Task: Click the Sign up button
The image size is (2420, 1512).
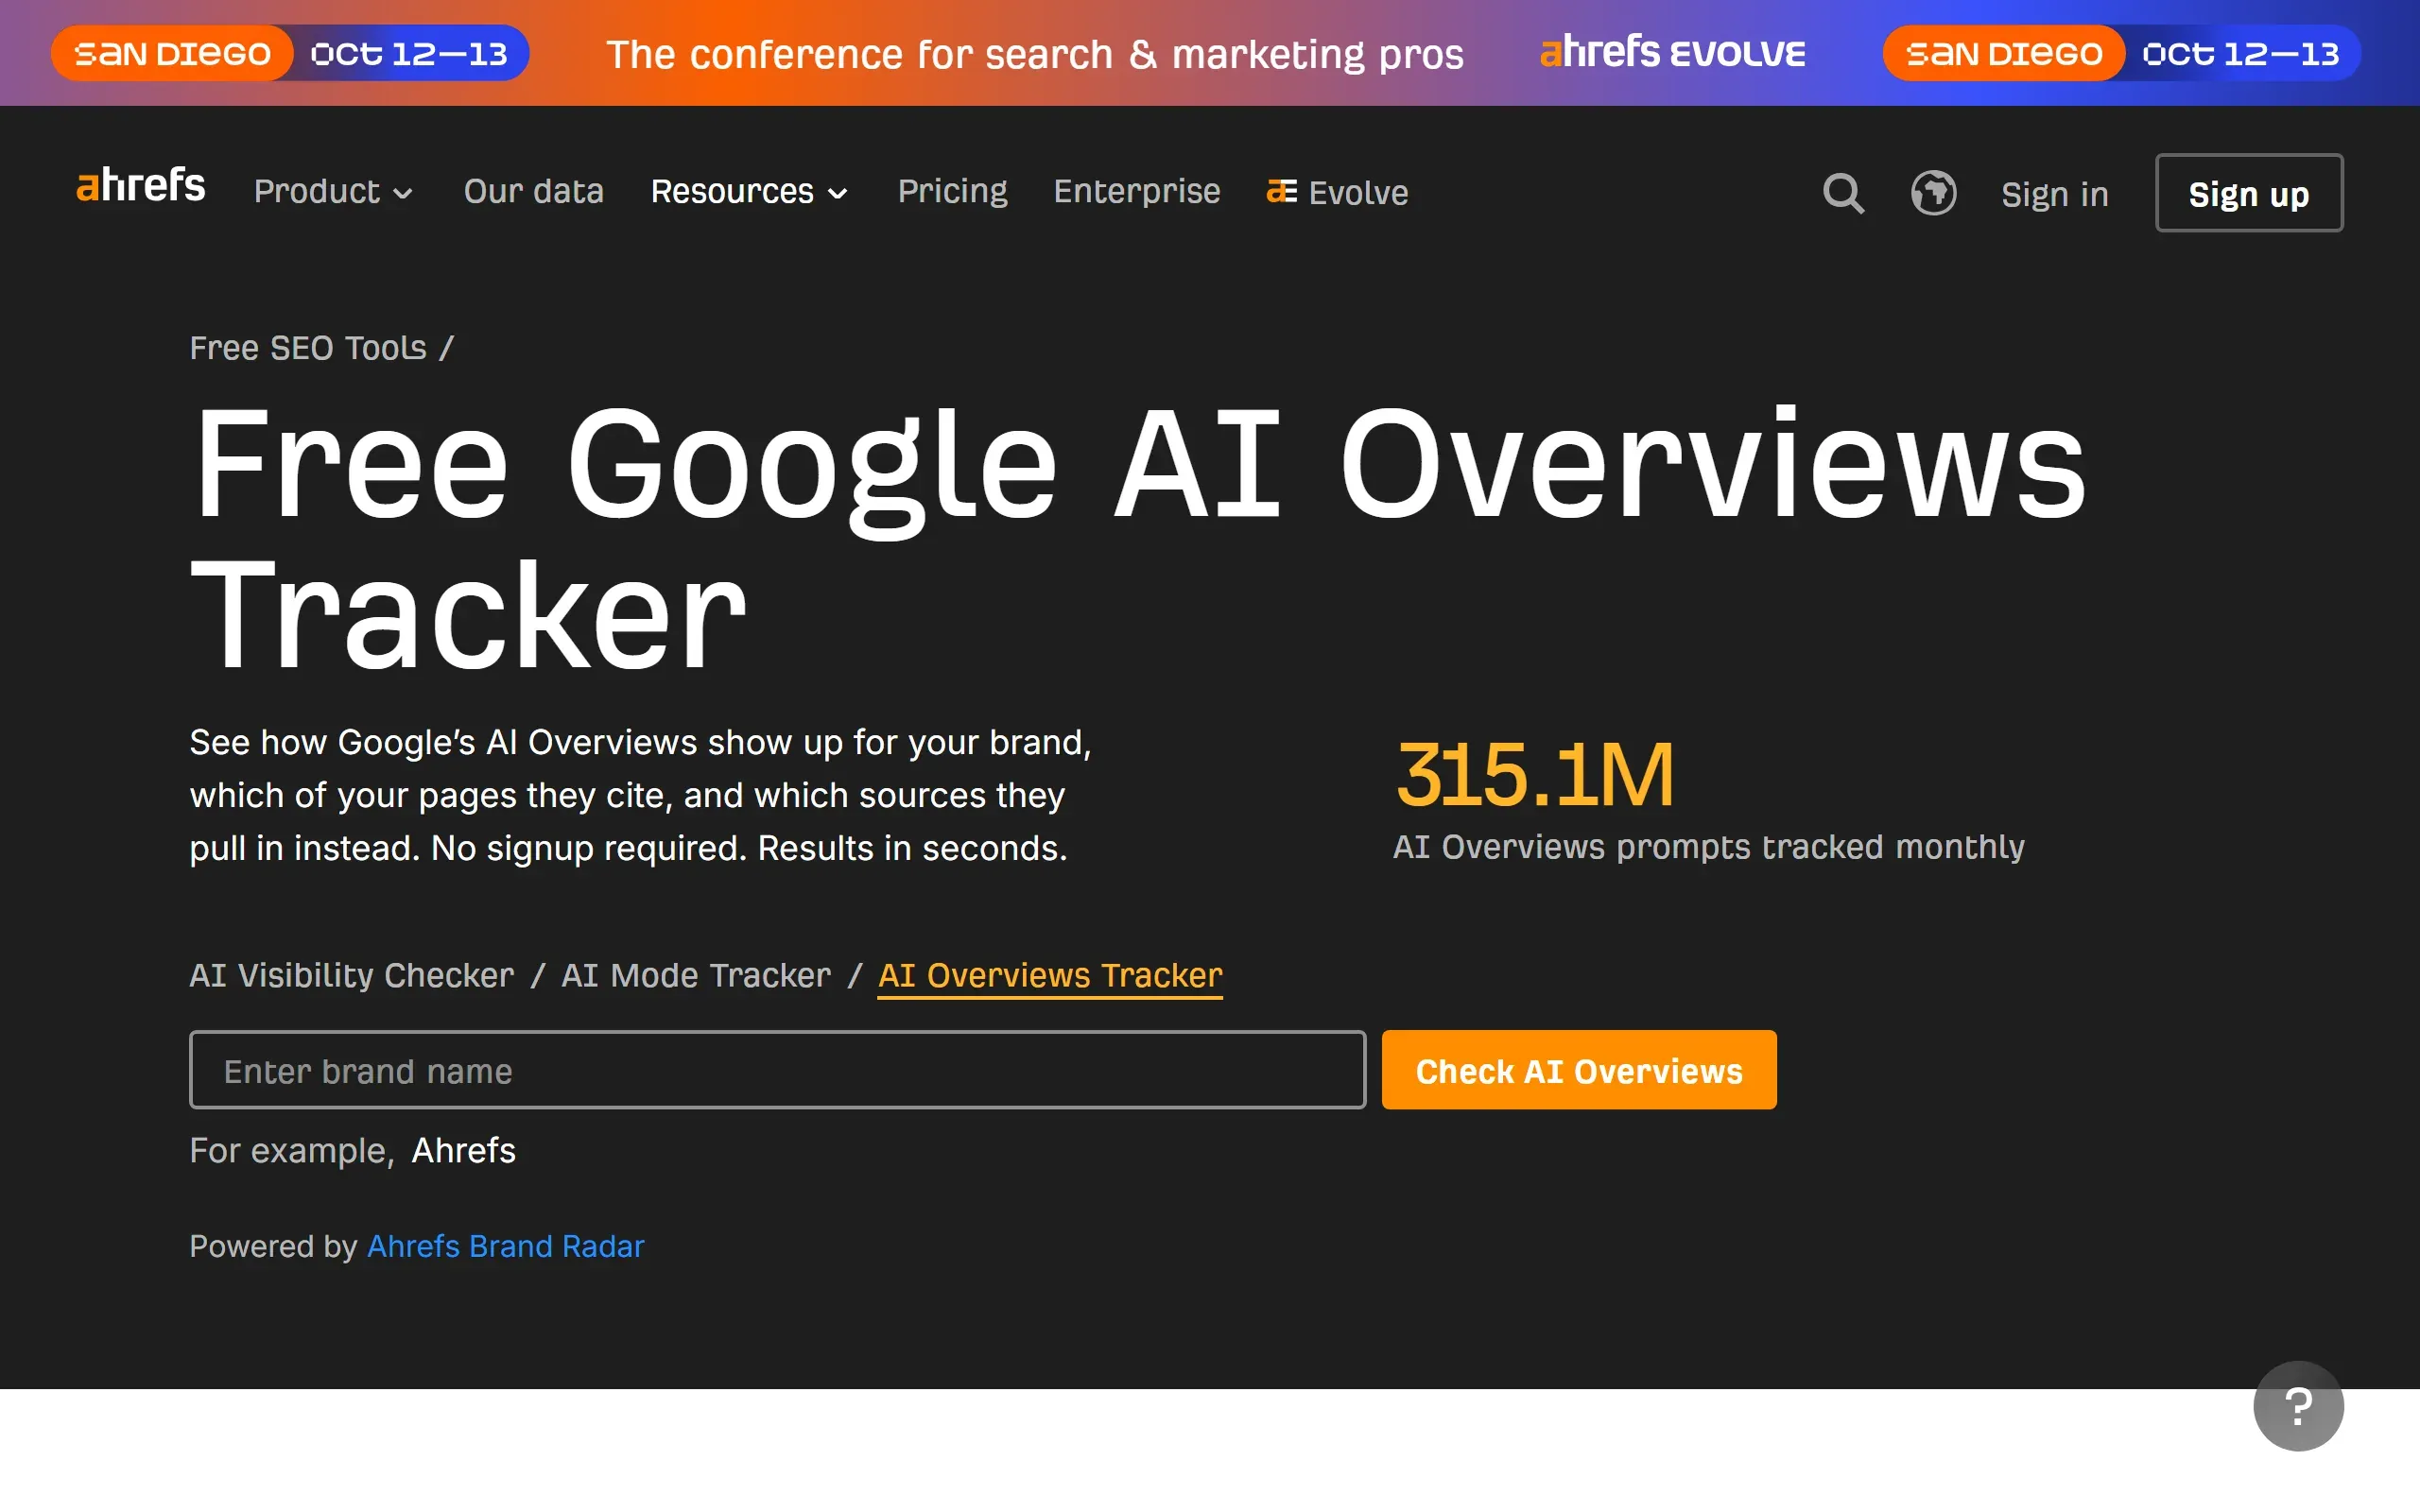Action: (2249, 193)
